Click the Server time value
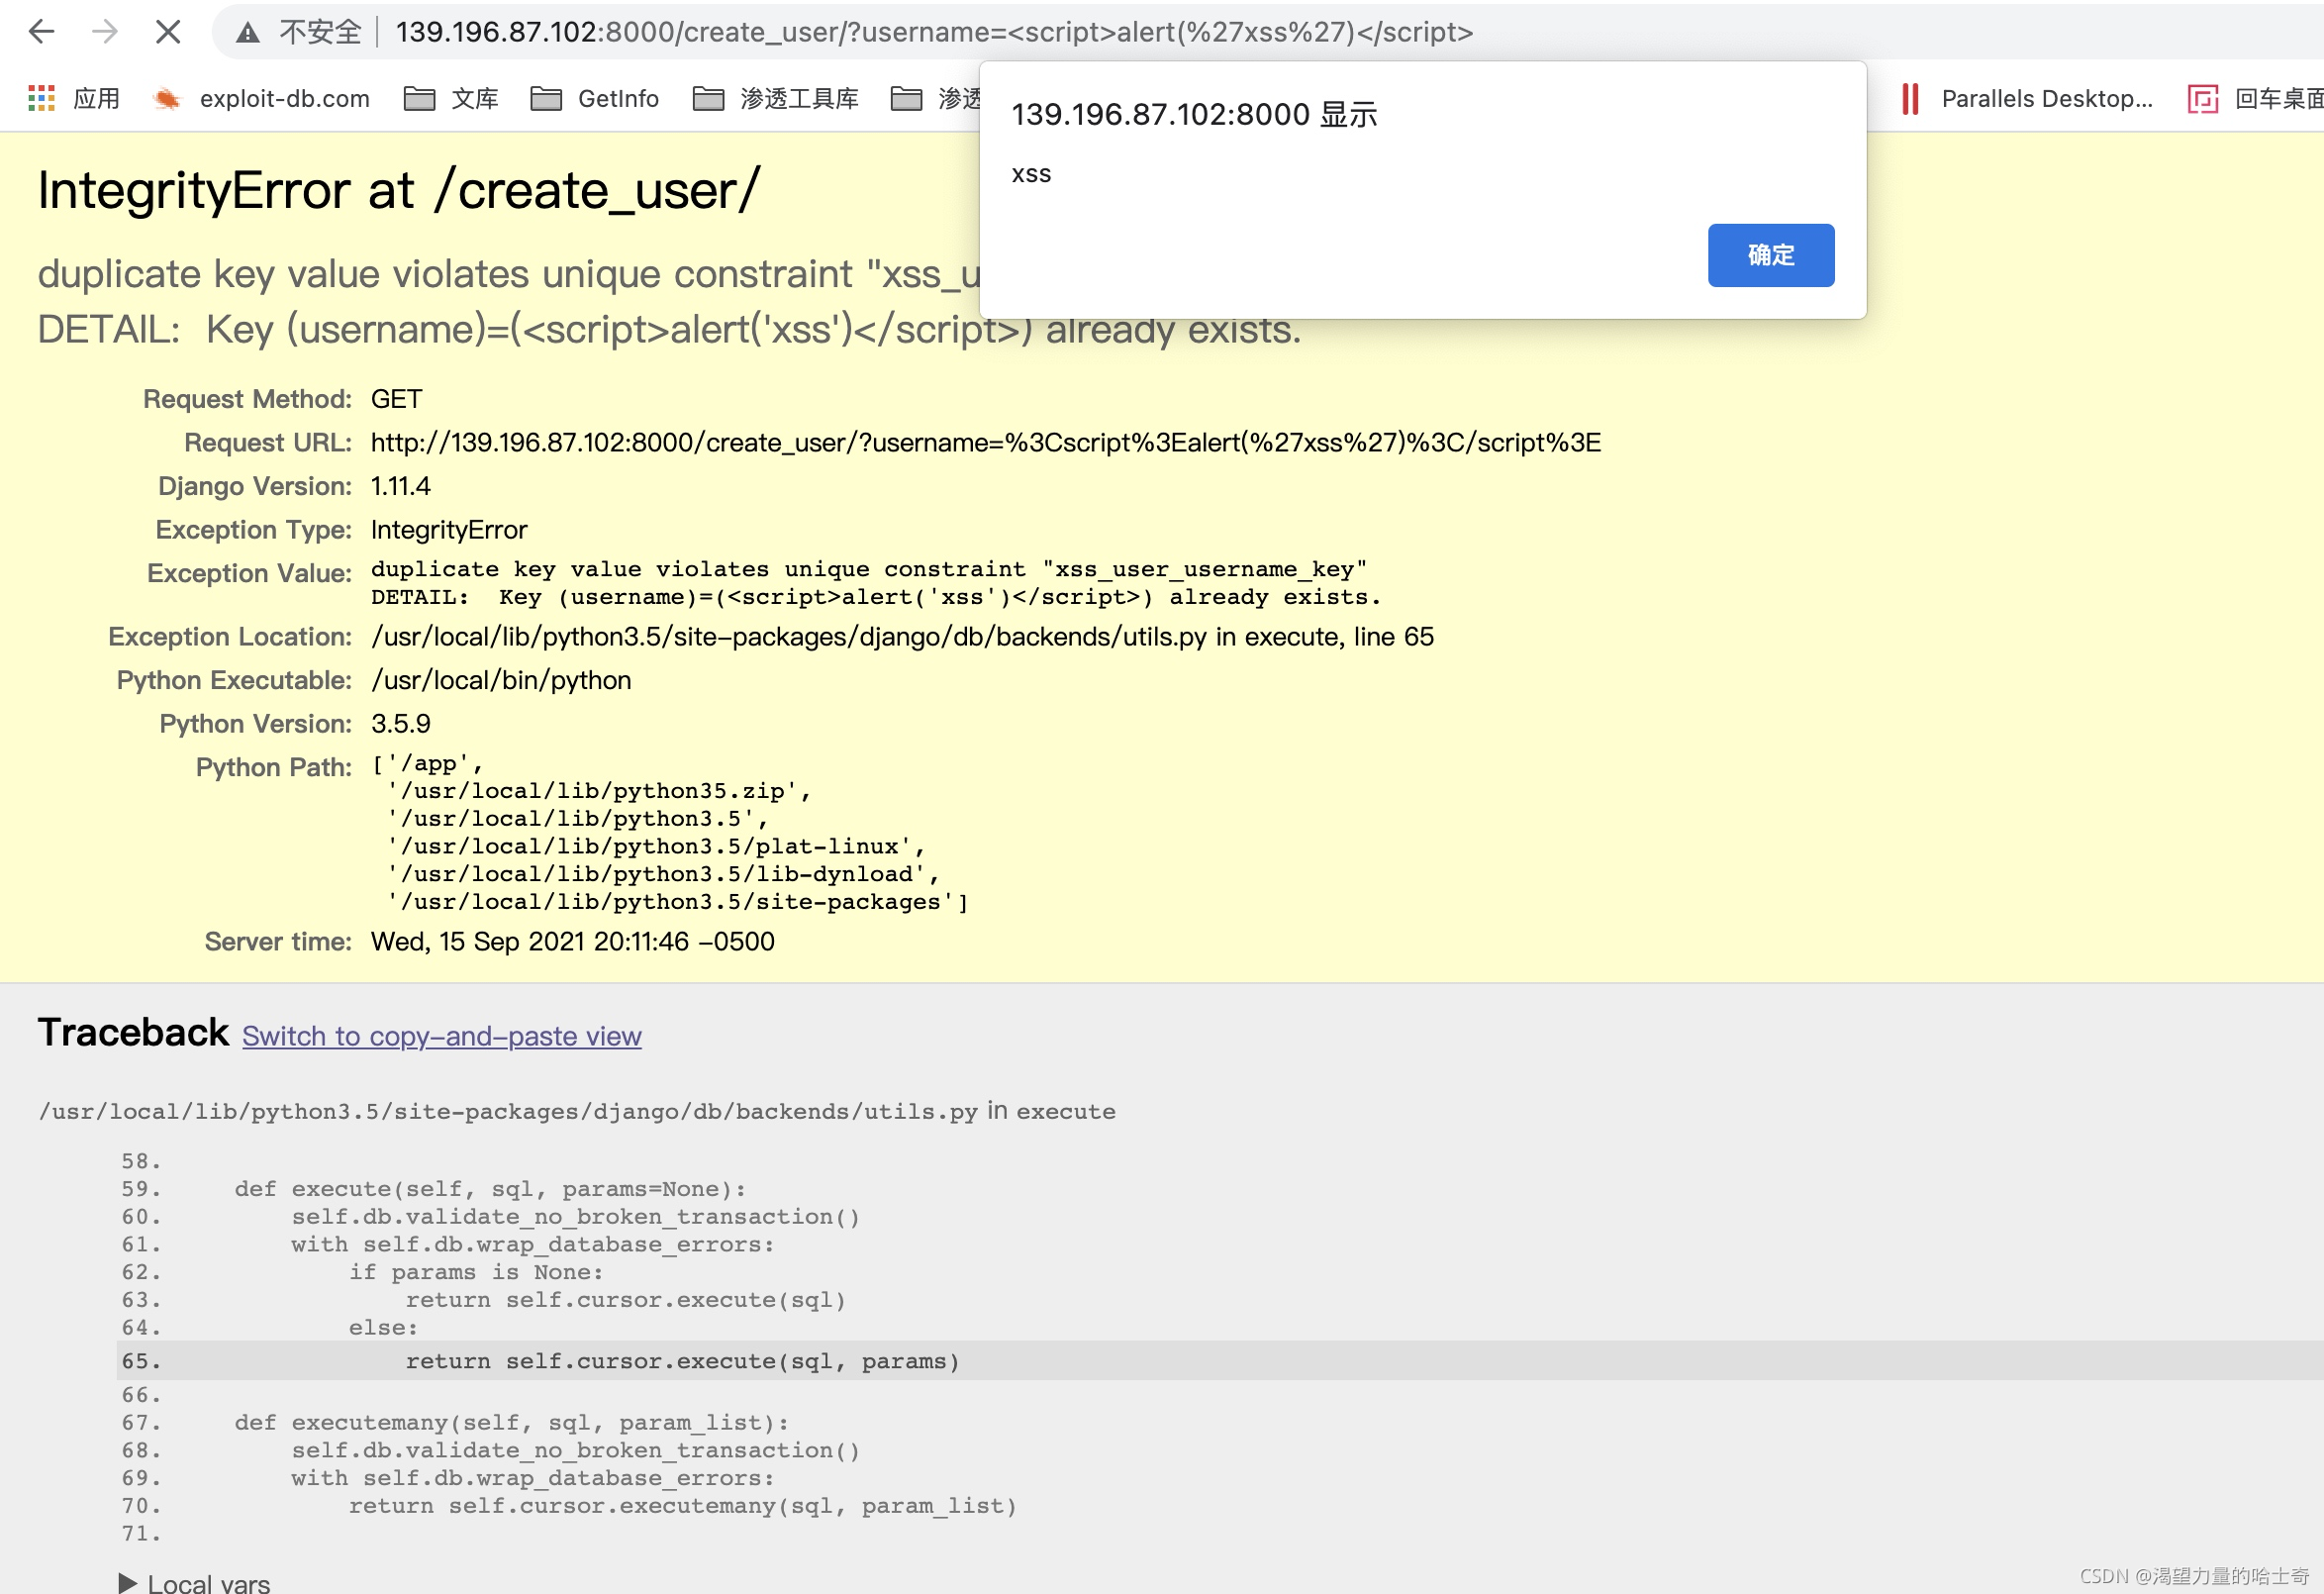Image resolution: width=2324 pixels, height=1594 pixels. [573, 941]
